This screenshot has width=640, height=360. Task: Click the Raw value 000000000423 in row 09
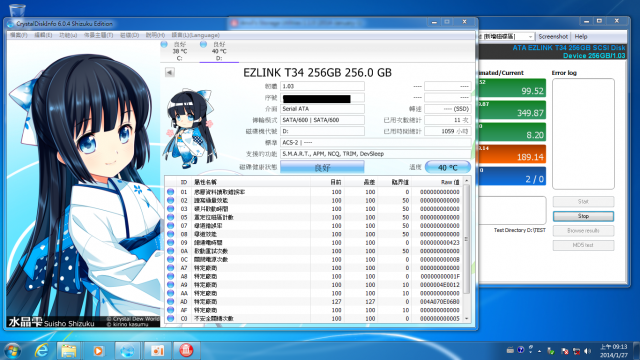tap(439, 242)
